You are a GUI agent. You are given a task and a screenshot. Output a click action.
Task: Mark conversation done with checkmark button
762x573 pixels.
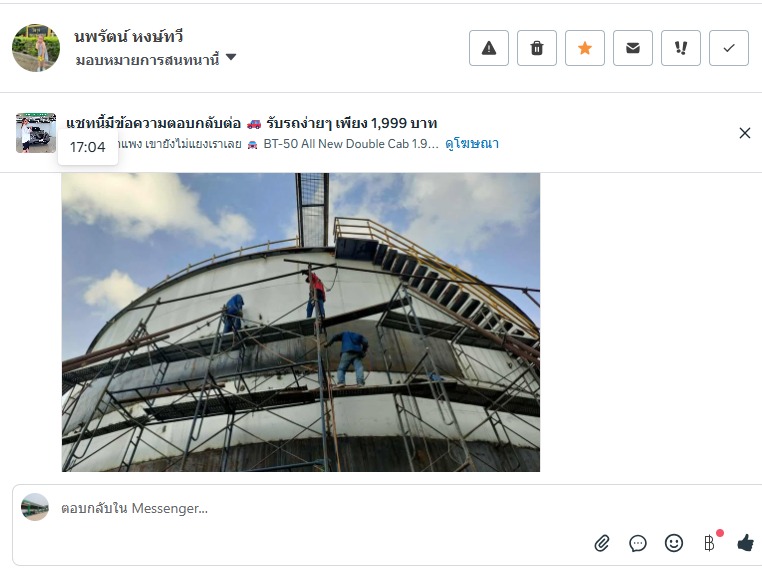(x=729, y=48)
